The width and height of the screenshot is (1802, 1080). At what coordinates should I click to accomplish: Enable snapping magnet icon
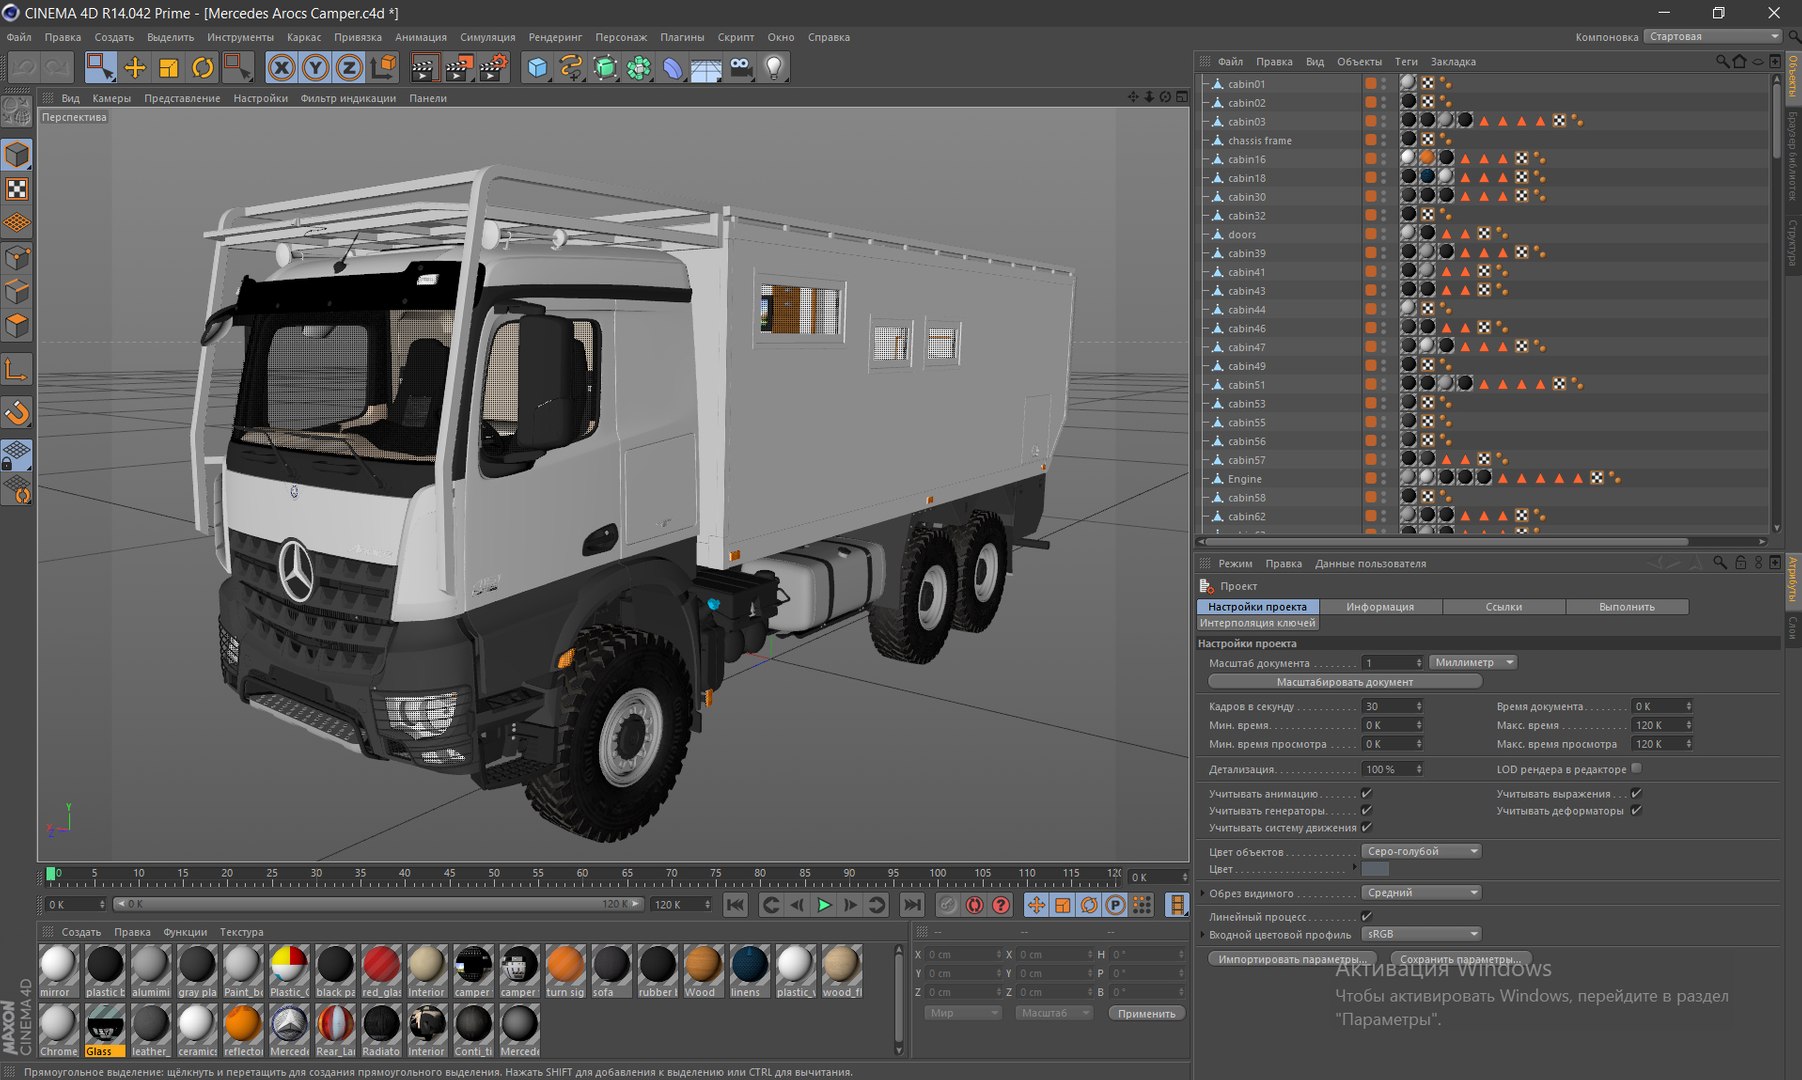[17, 413]
